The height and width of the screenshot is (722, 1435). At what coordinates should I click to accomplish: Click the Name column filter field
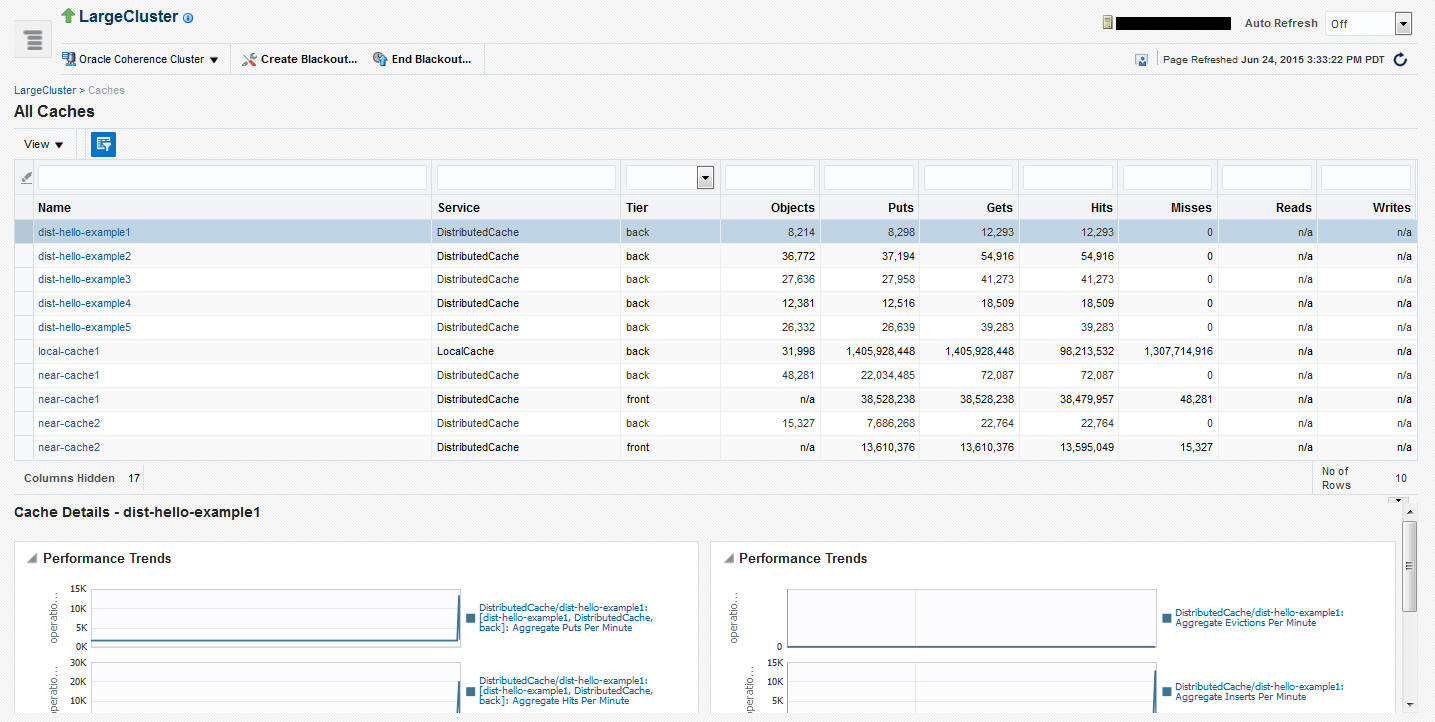click(232, 178)
